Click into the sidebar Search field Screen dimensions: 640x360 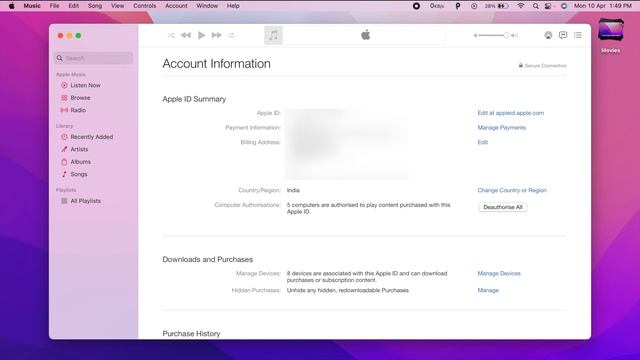pos(93,58)
